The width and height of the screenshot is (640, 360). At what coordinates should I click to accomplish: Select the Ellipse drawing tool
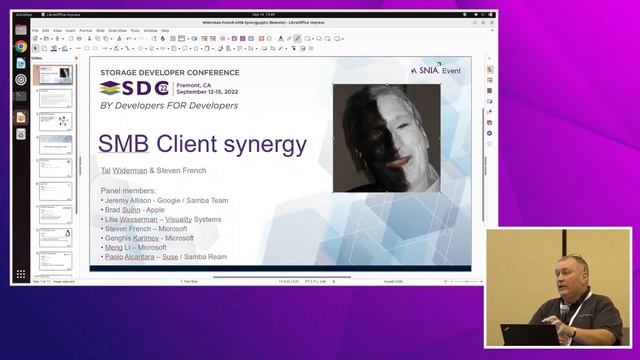[x=95, y=49]
